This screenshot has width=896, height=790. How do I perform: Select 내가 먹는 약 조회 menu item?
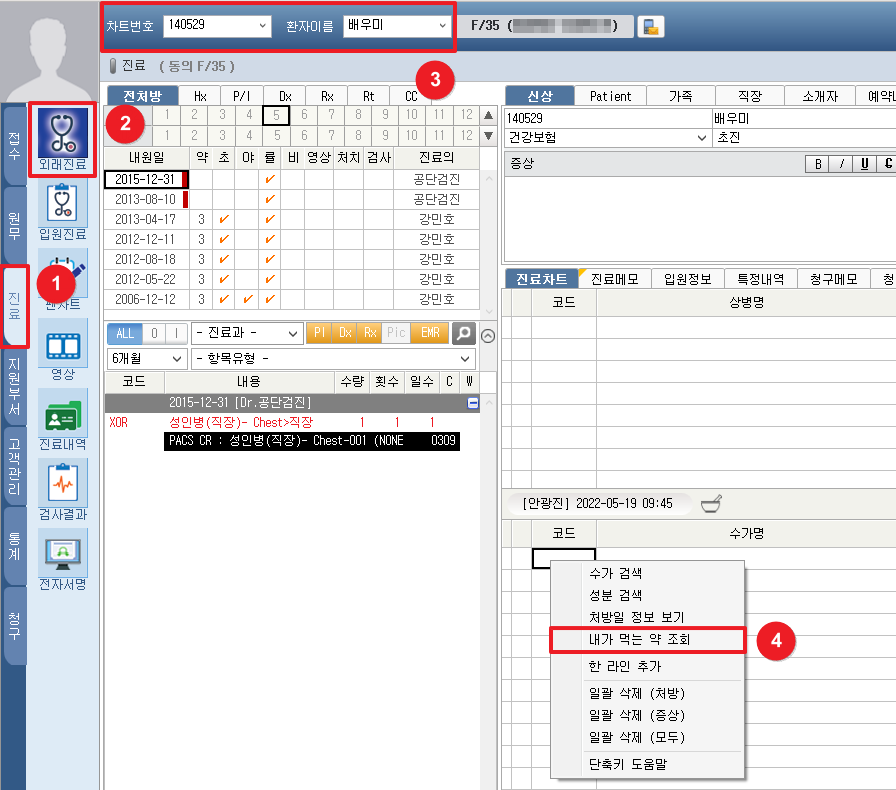pyautogui.click(x=647, y=640)
